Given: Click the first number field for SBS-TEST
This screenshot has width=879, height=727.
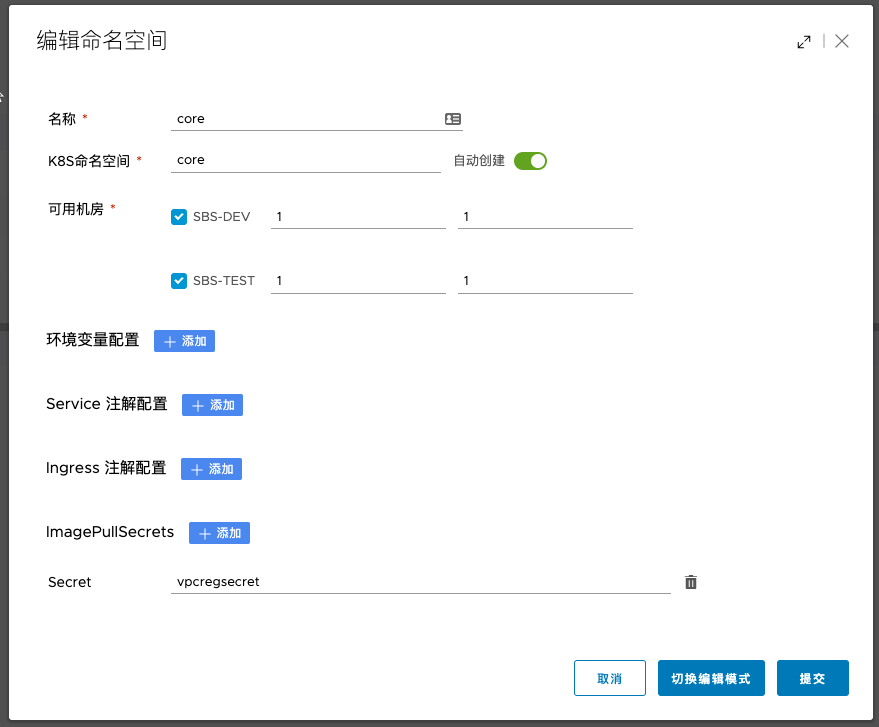Looking at the screenshot, I should pyautogui.click(x=357, y=281).
